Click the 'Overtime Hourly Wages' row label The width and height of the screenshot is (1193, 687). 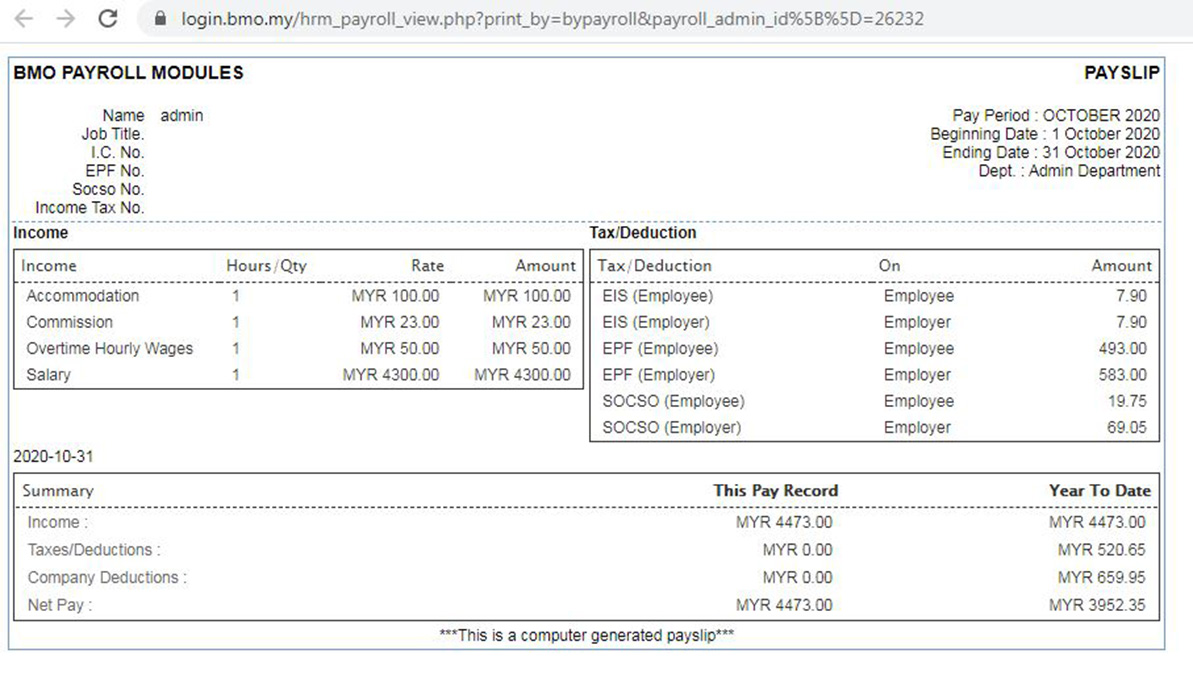(x=110, y=348)
